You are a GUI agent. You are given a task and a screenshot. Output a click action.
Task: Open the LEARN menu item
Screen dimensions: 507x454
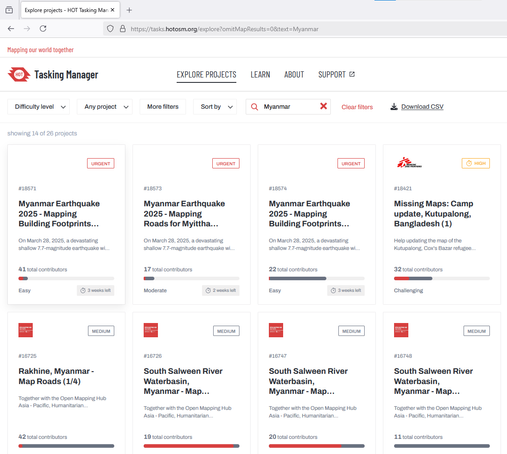(x=260, y=74)
